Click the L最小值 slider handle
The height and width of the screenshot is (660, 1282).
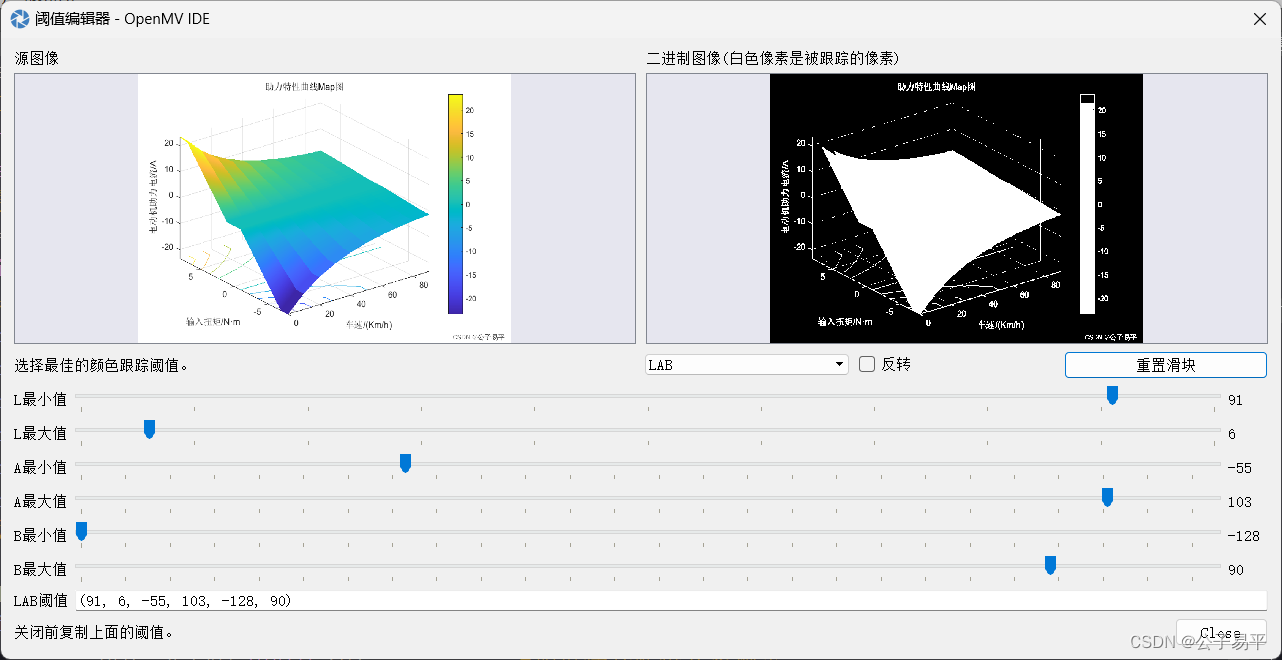(x=1112, y=396)
